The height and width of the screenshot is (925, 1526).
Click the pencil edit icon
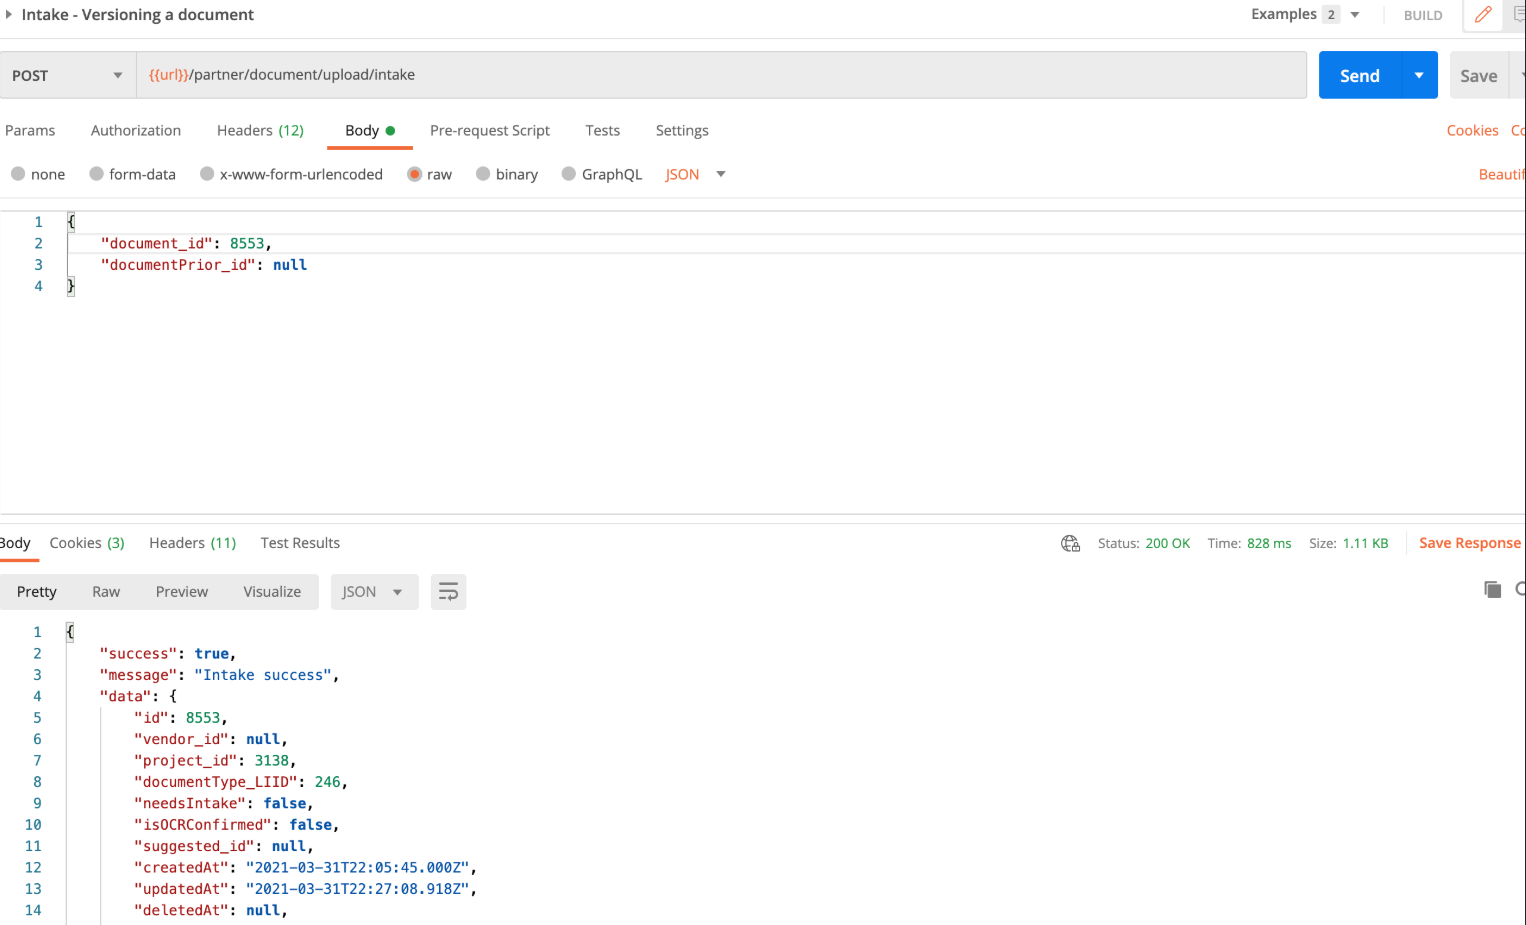click(1483, 15)
